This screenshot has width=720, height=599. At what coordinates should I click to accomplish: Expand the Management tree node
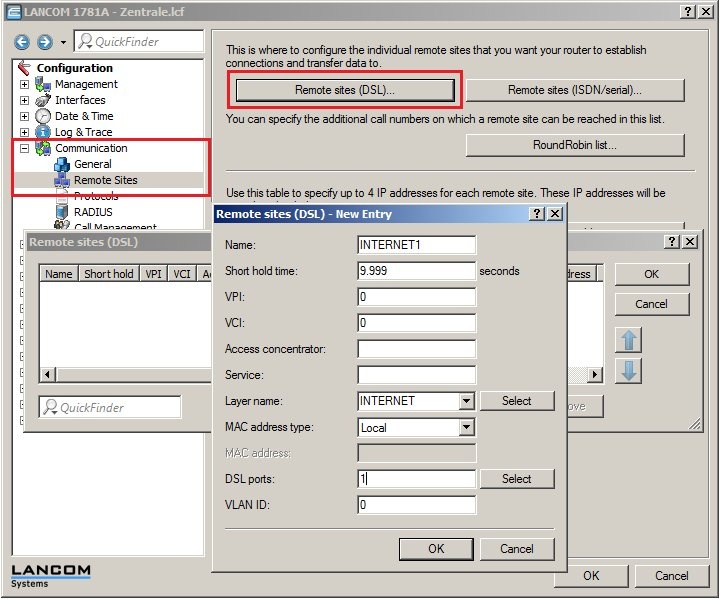(24, 84)
